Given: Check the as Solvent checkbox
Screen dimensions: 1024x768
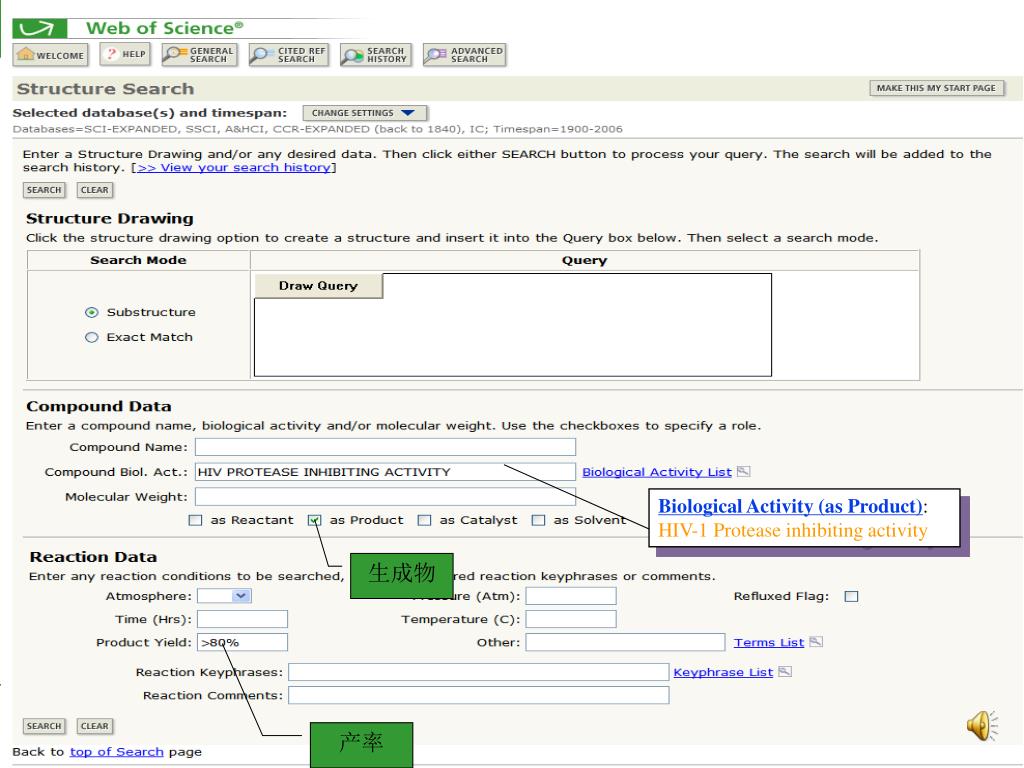Looking at the screenshot, I should point(538,520).
